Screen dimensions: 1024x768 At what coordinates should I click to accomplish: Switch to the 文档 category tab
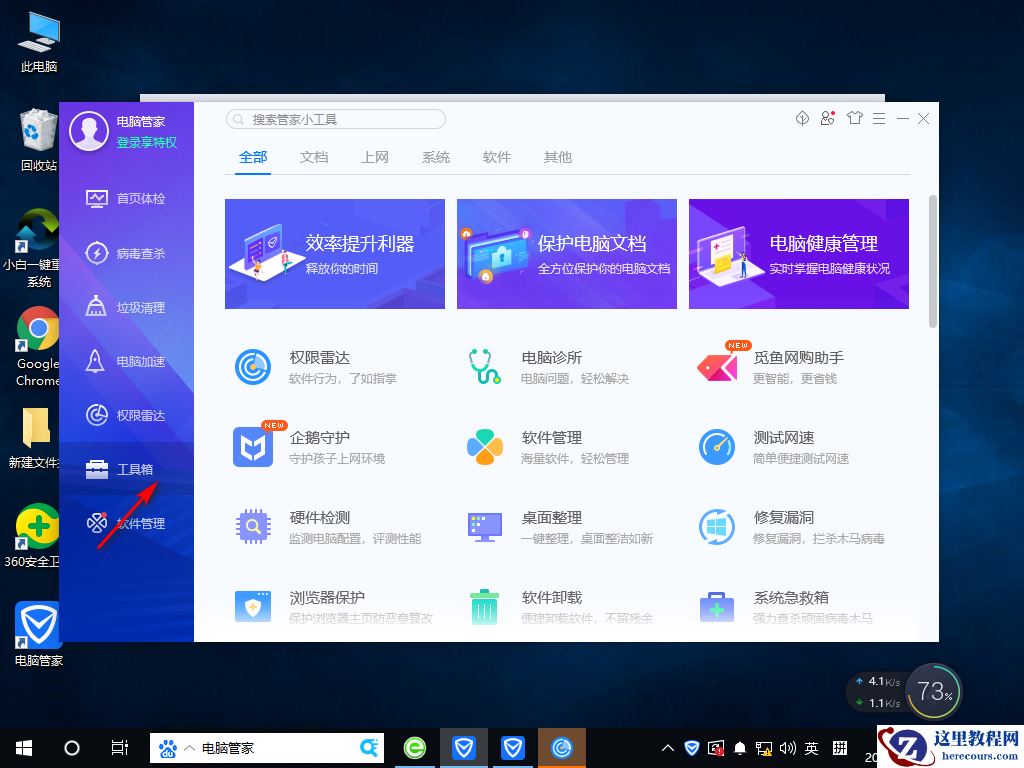point(314,157)
